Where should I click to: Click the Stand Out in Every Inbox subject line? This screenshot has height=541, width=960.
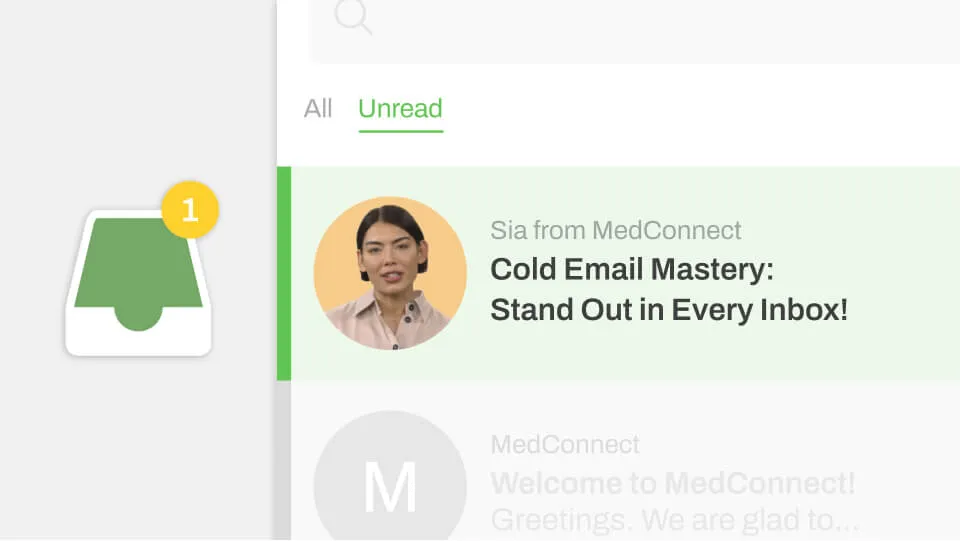tap(669, 310)
